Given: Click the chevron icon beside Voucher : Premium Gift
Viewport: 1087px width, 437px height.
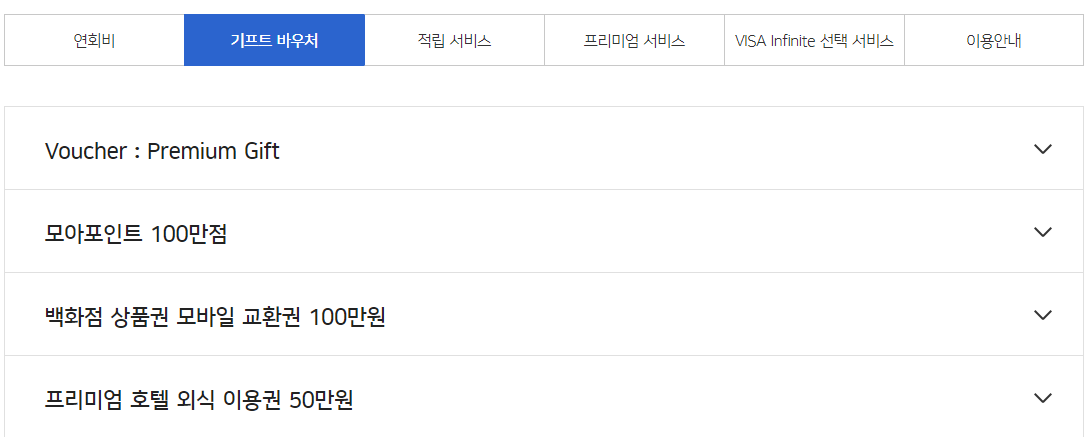Looking at the screenshot, I should pos(1043,149).
